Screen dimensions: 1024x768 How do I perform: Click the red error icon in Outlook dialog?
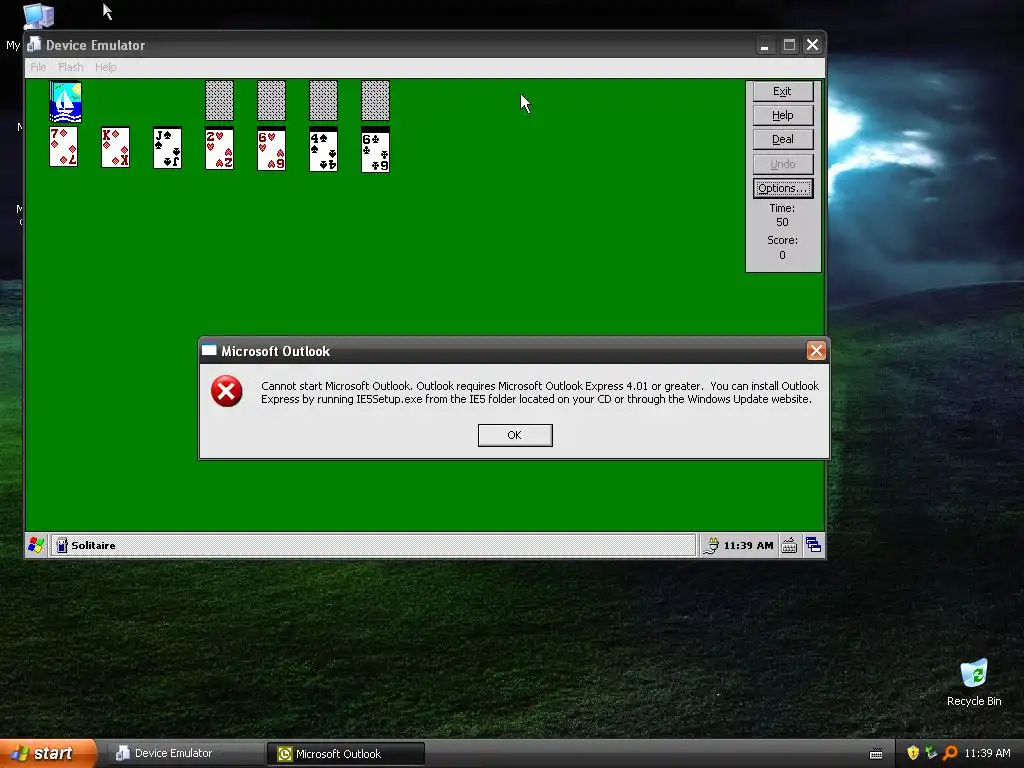(x=227, y=391)
